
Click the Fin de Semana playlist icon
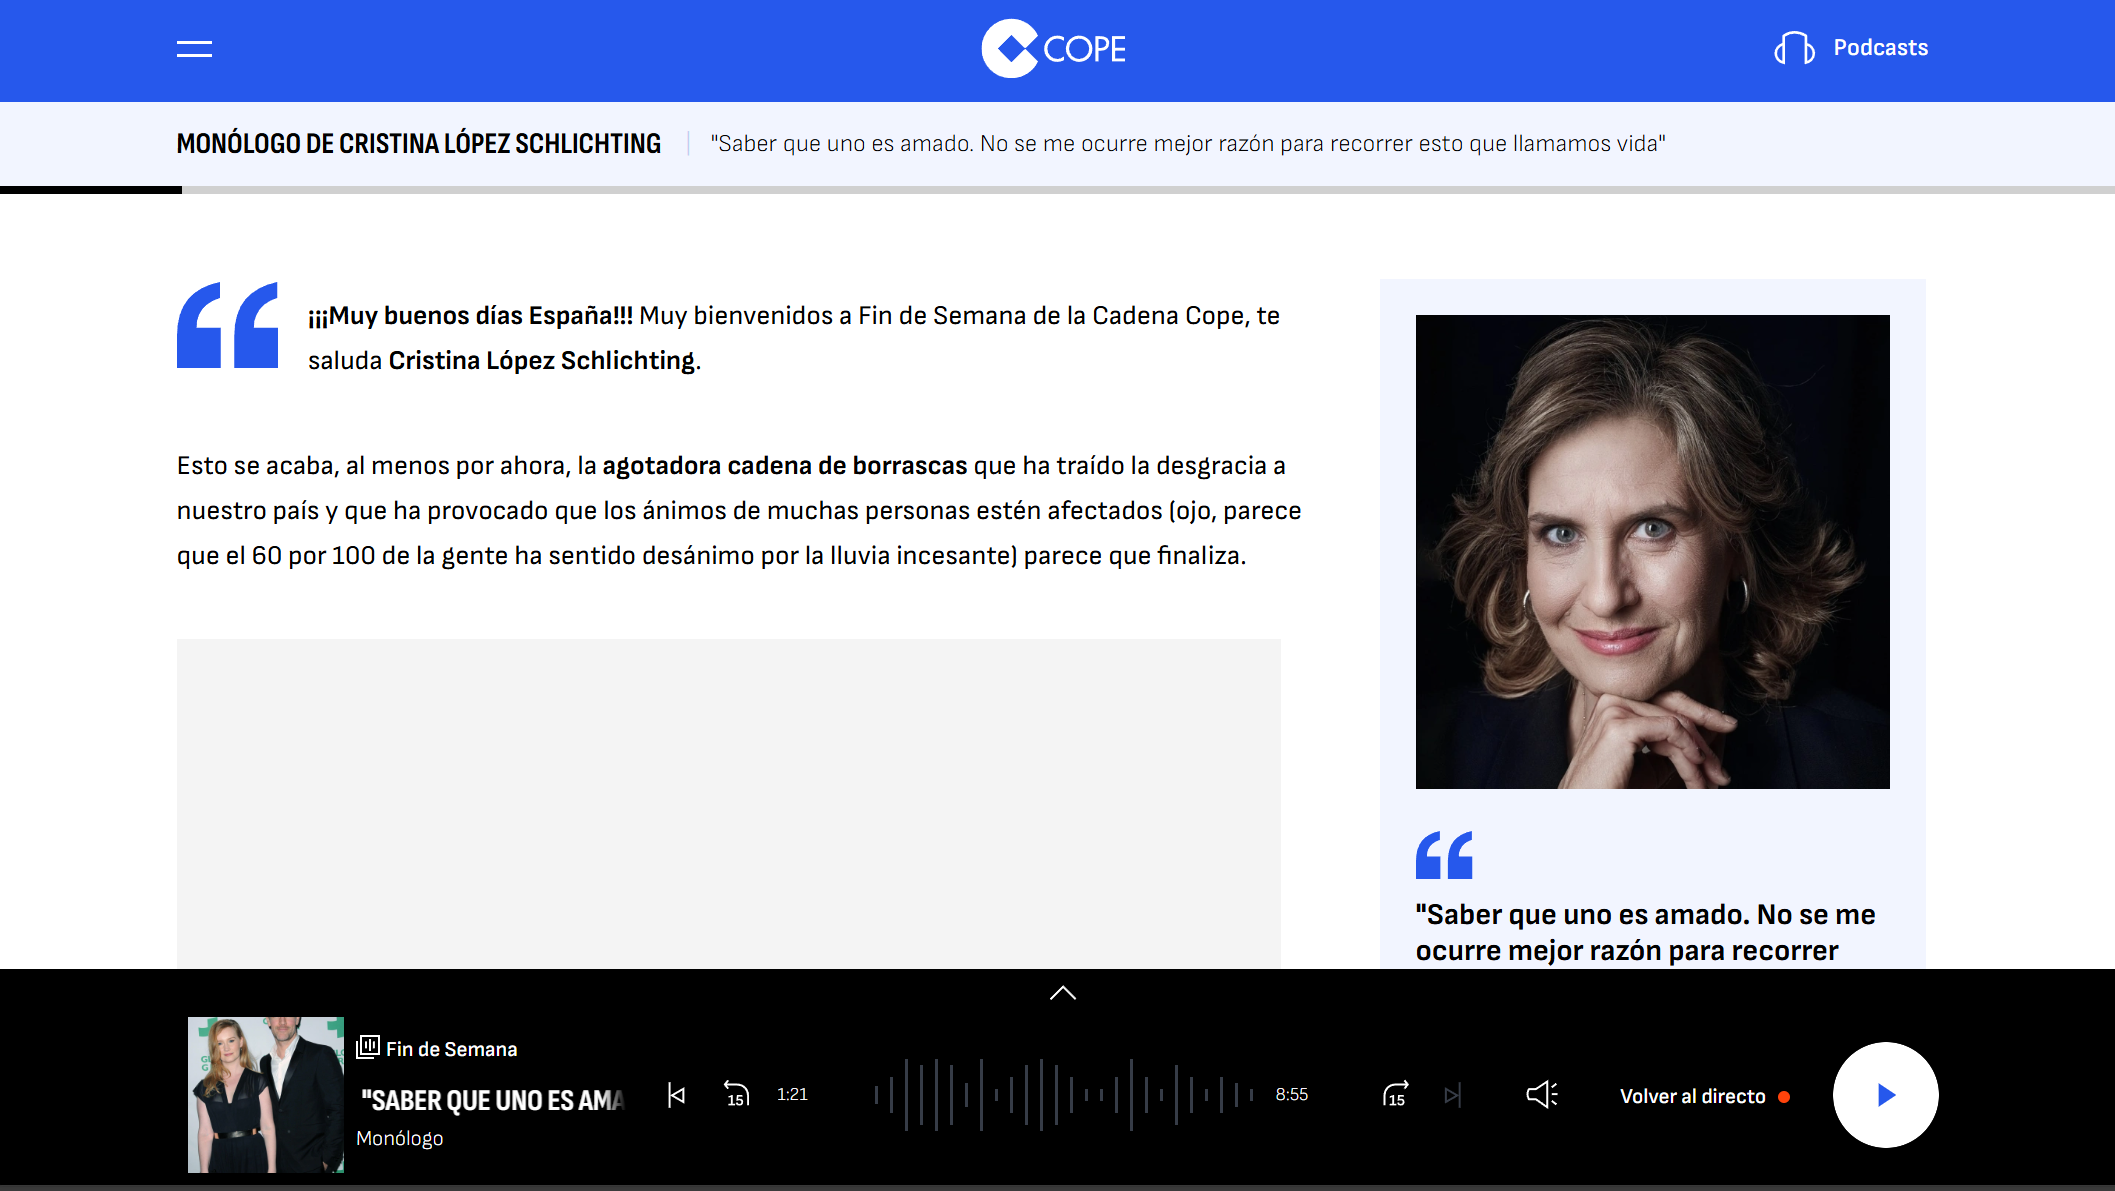pyautogui.click(x=367, y=1047)
